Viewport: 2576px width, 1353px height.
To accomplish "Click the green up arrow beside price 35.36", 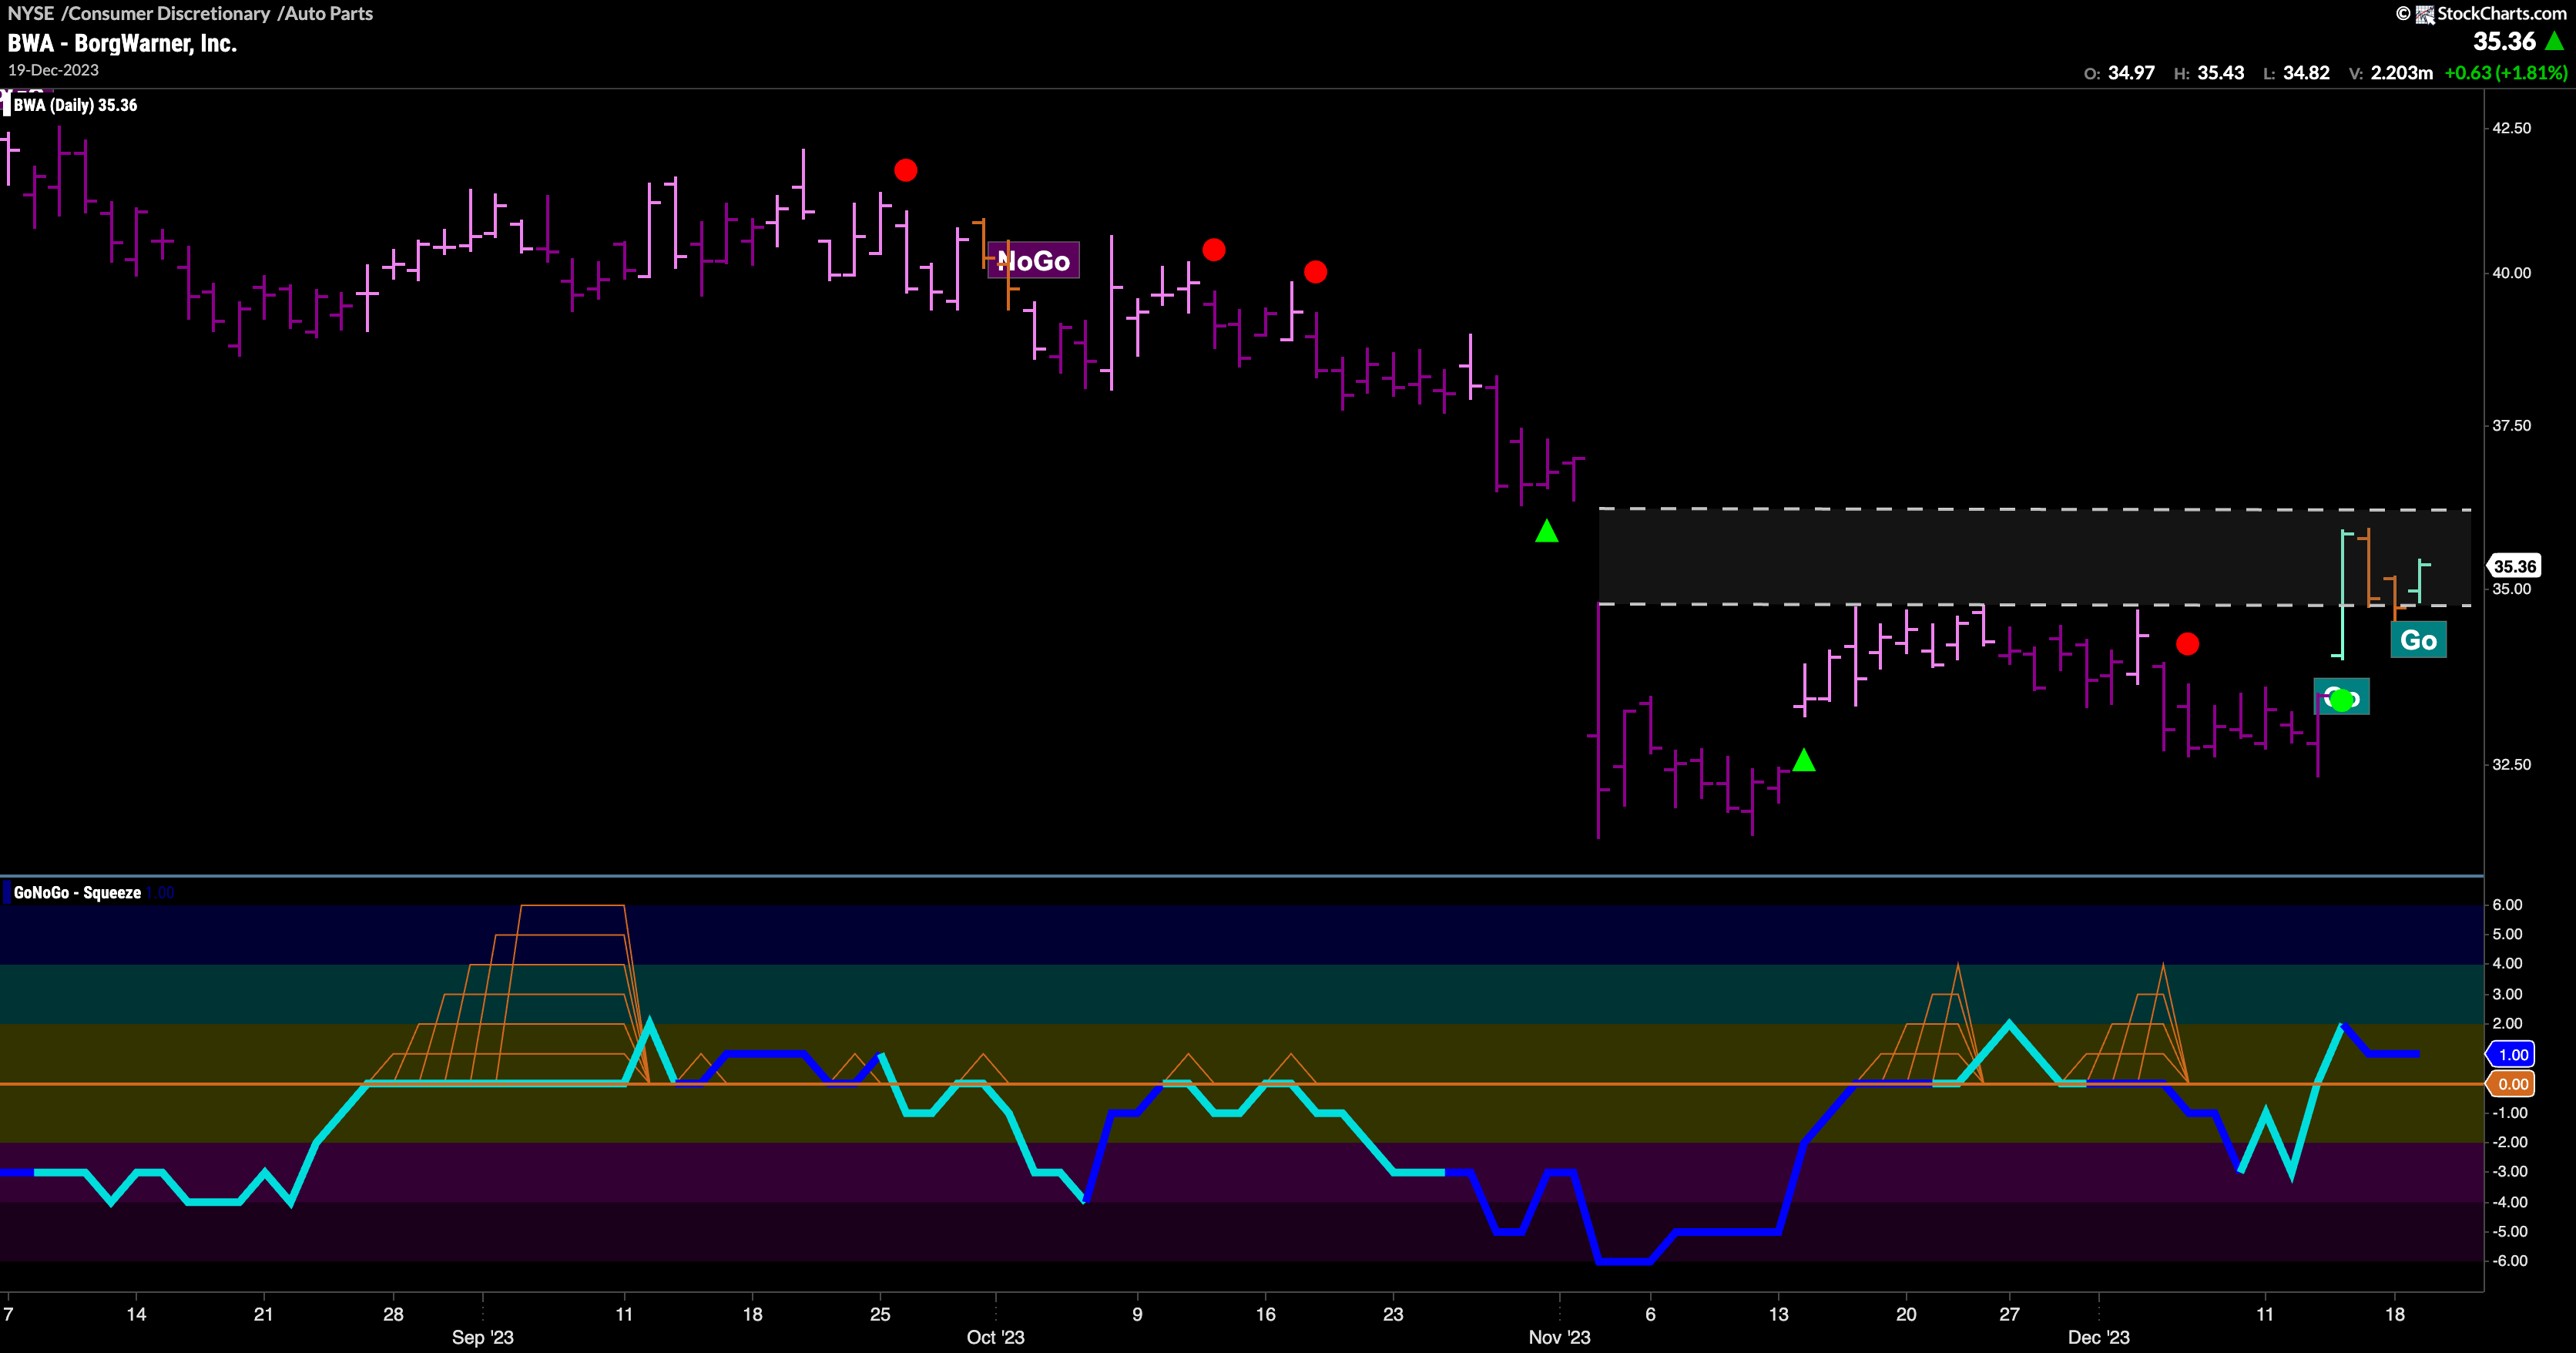I will pyautogui.click(x=2555, y=42).
